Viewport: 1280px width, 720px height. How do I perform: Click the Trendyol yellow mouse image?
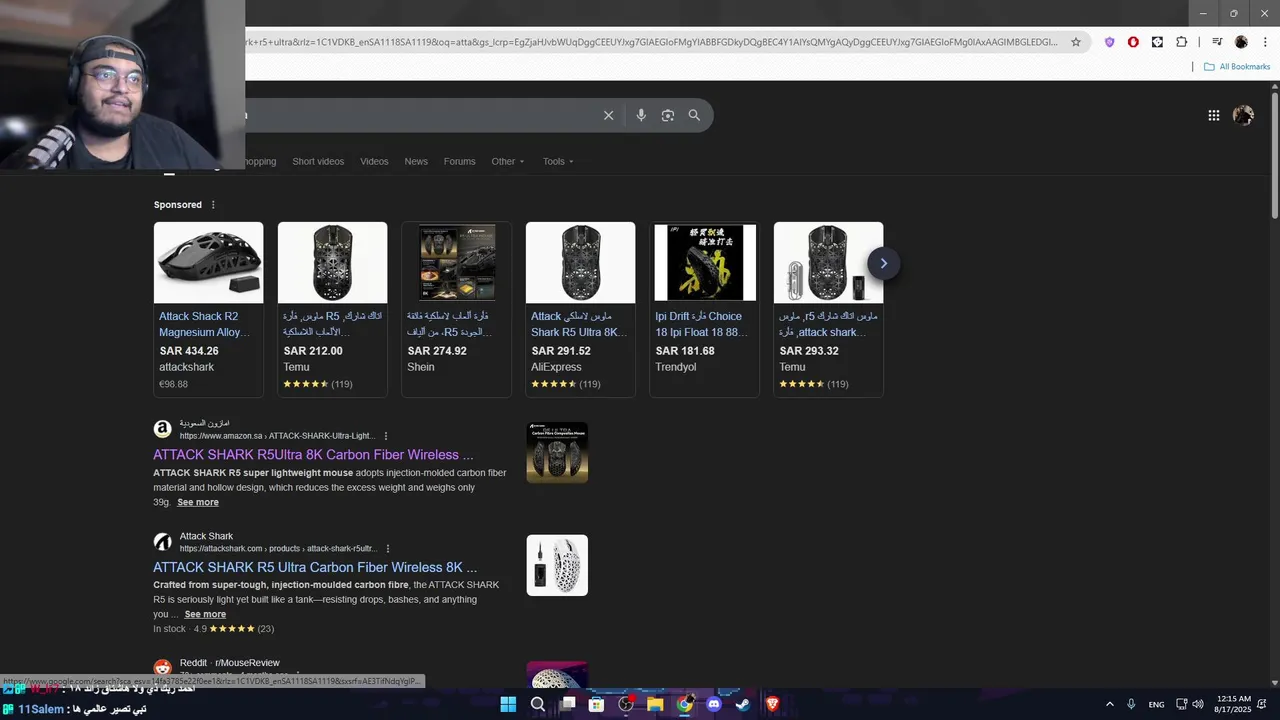(704, 262)
